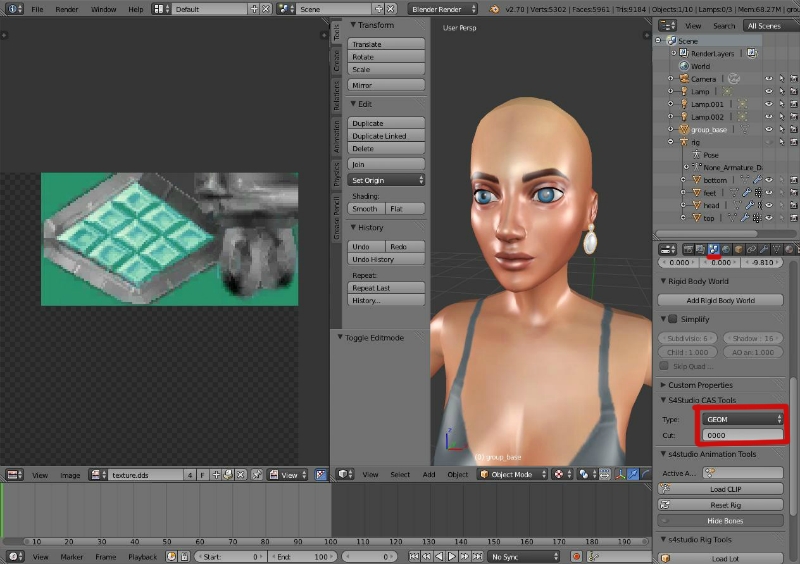Toggle the timeline preview range clock icon
The height and width of the screenshot is (564, 800).
[171, 556]
